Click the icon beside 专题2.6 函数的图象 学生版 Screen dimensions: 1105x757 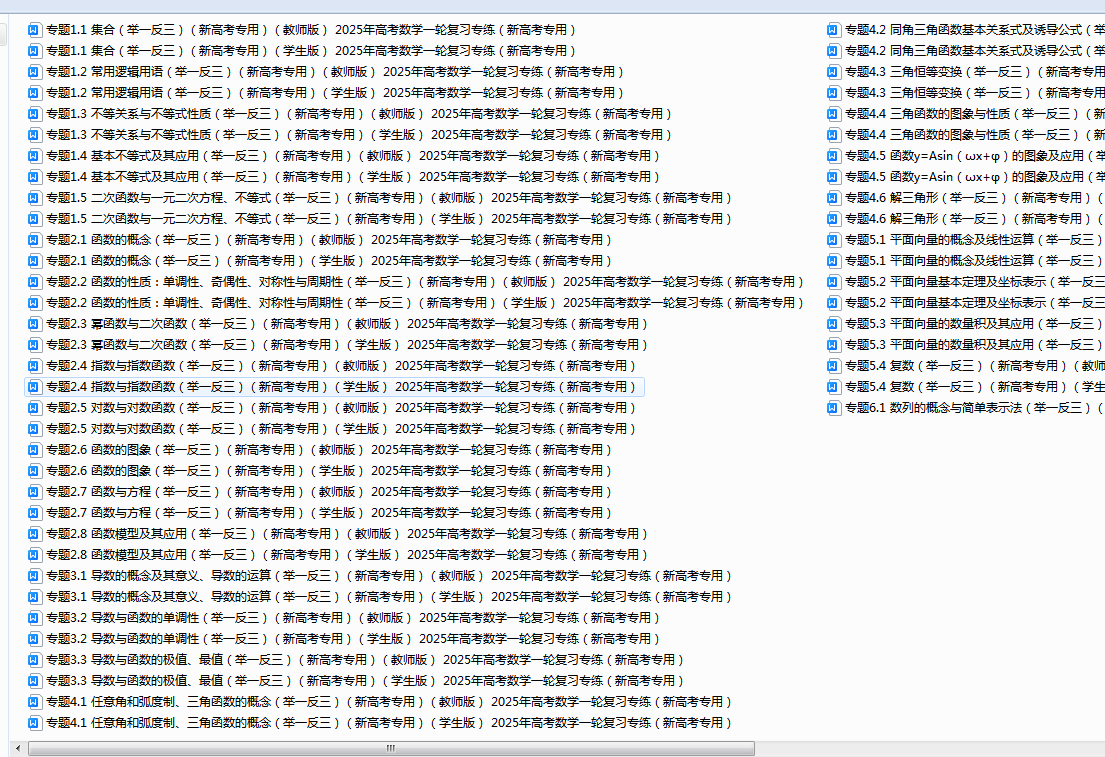coord(34,471)
